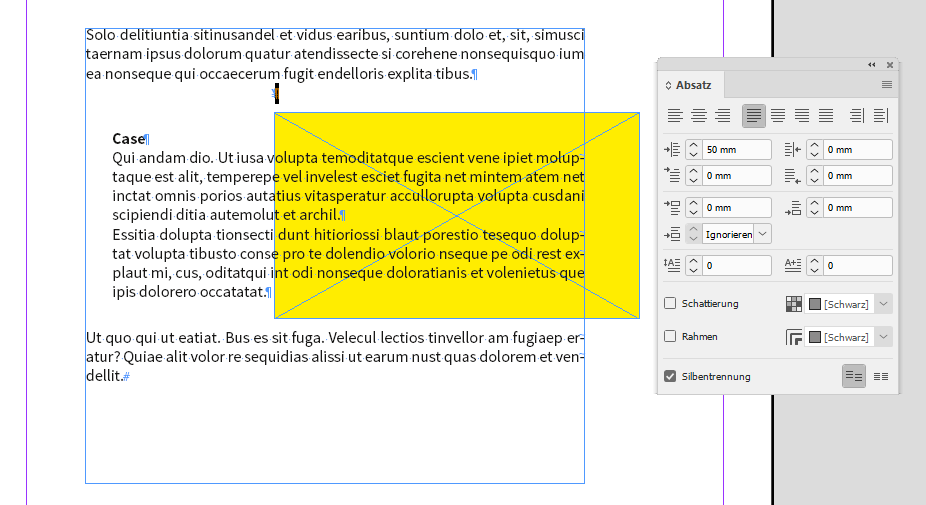Cycle Absatz panel view with expander arrows
The height and width of the screenshot is (505, 926).
coord(669,85)
